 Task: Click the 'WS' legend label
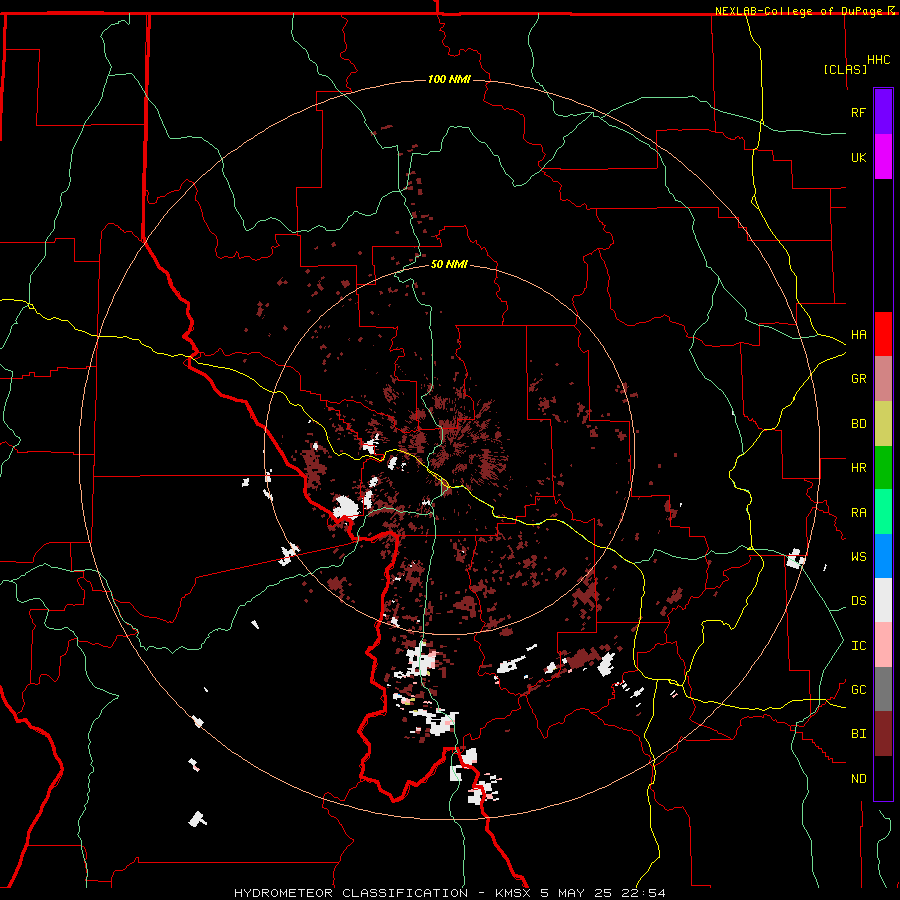pyautogui.click(x=858, y=557)
